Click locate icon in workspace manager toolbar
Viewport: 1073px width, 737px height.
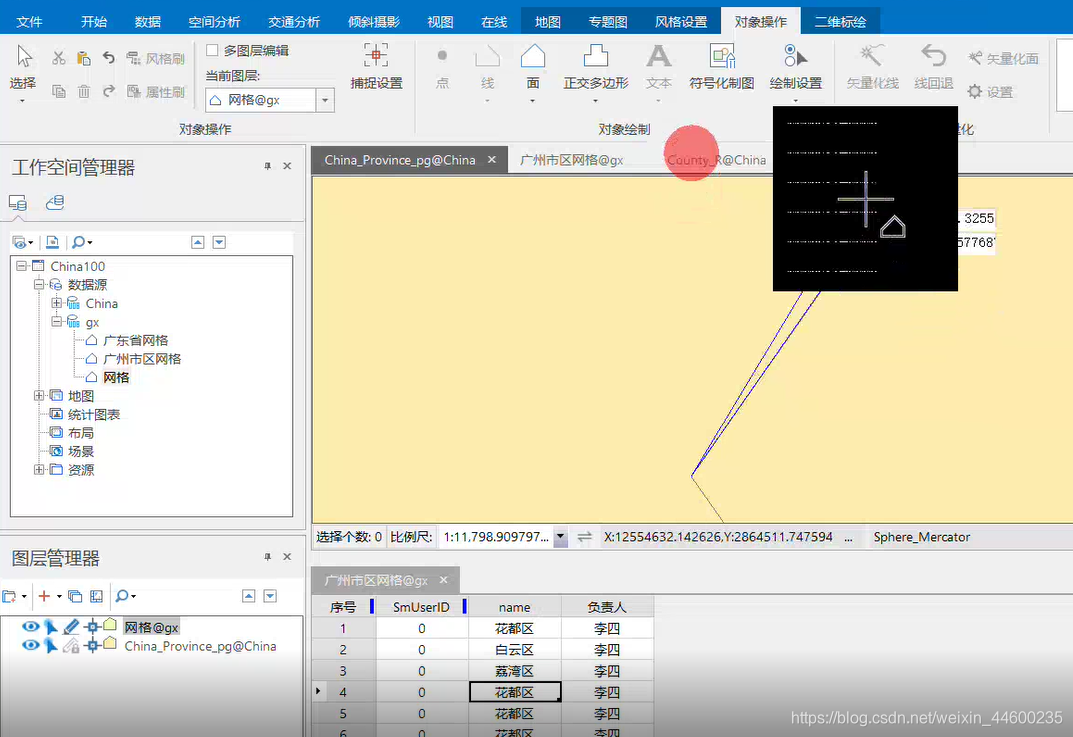point(52,242)
